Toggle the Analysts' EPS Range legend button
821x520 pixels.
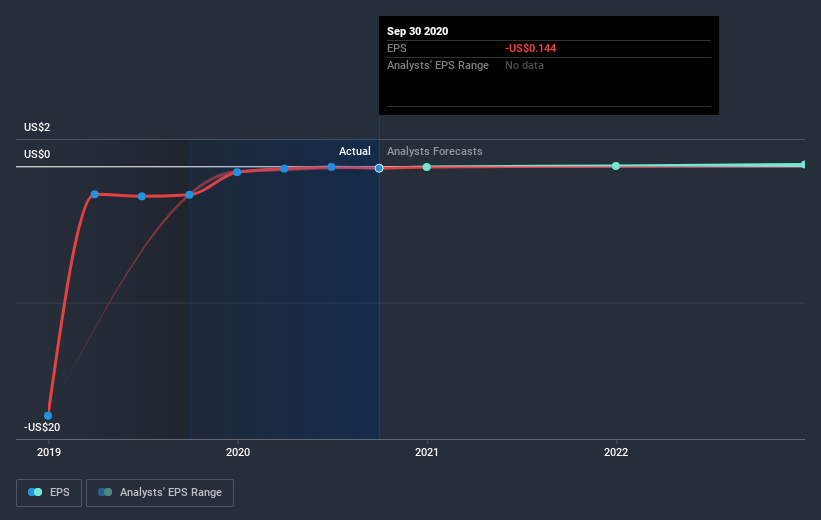click(x=160, y=493)
